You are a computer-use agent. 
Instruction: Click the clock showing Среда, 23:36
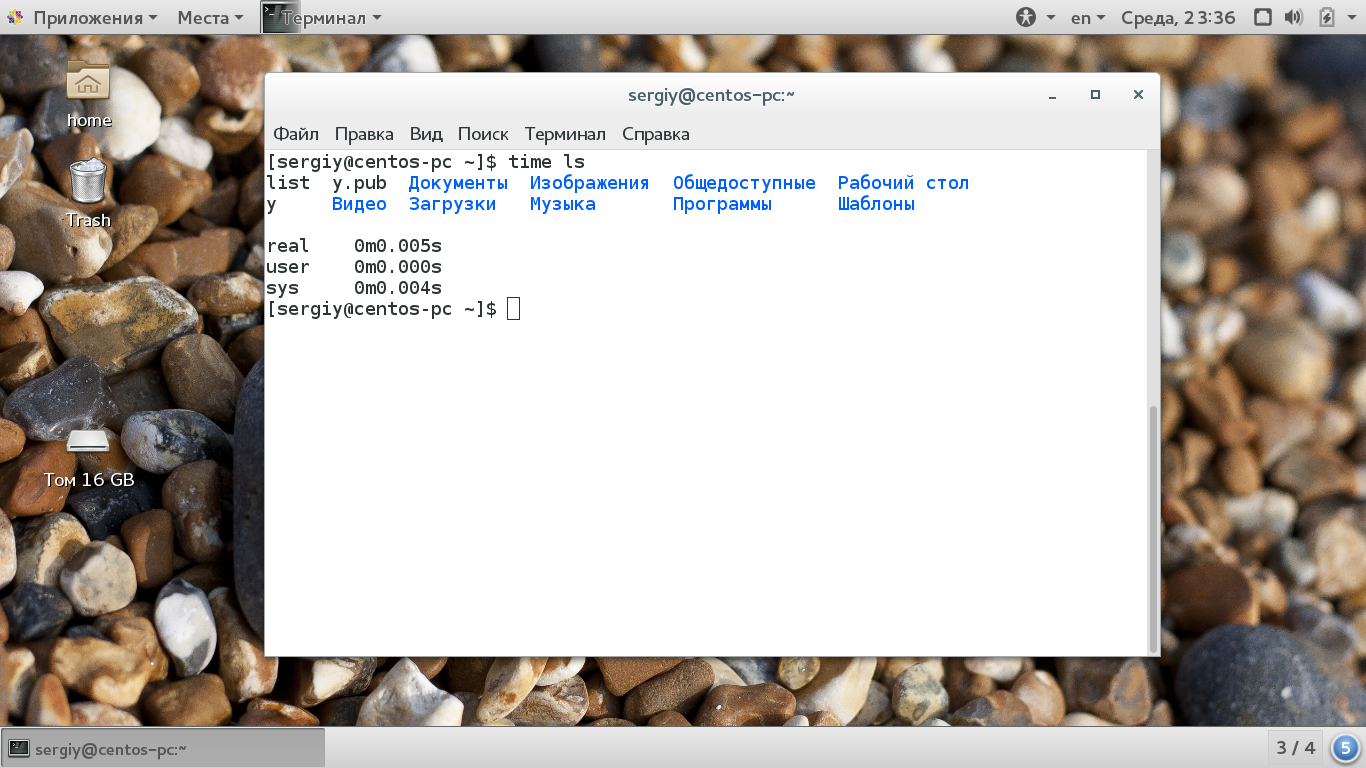click(1178, 17)
